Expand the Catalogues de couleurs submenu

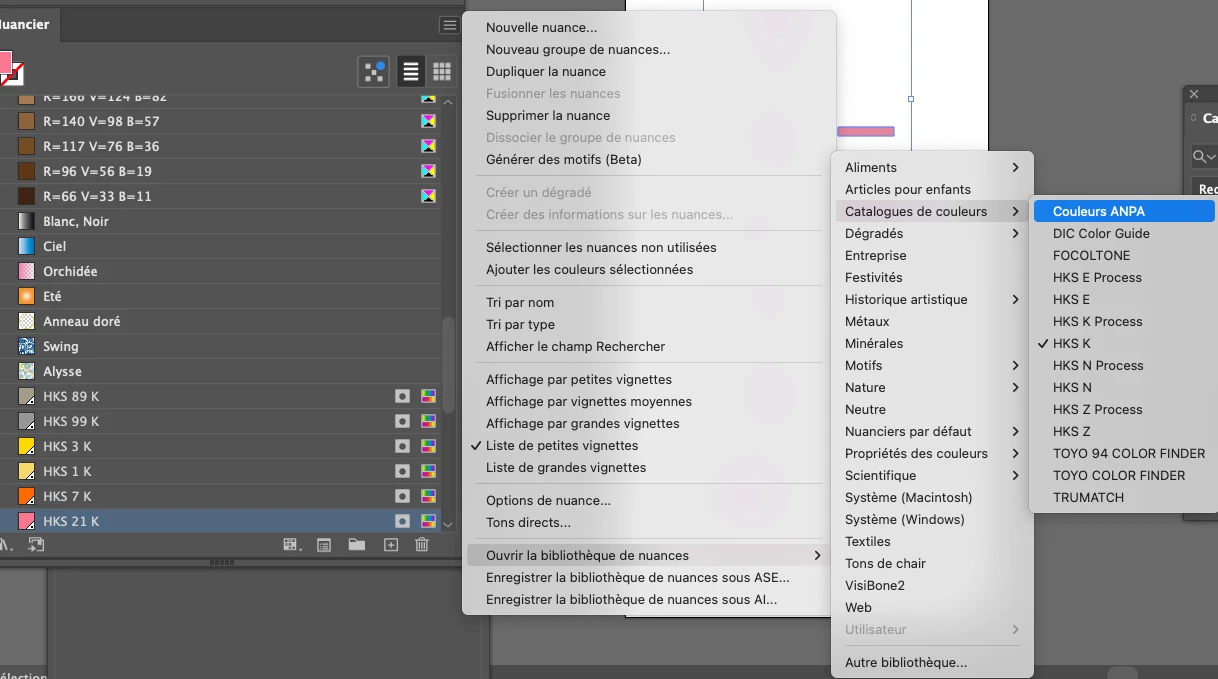932,212
